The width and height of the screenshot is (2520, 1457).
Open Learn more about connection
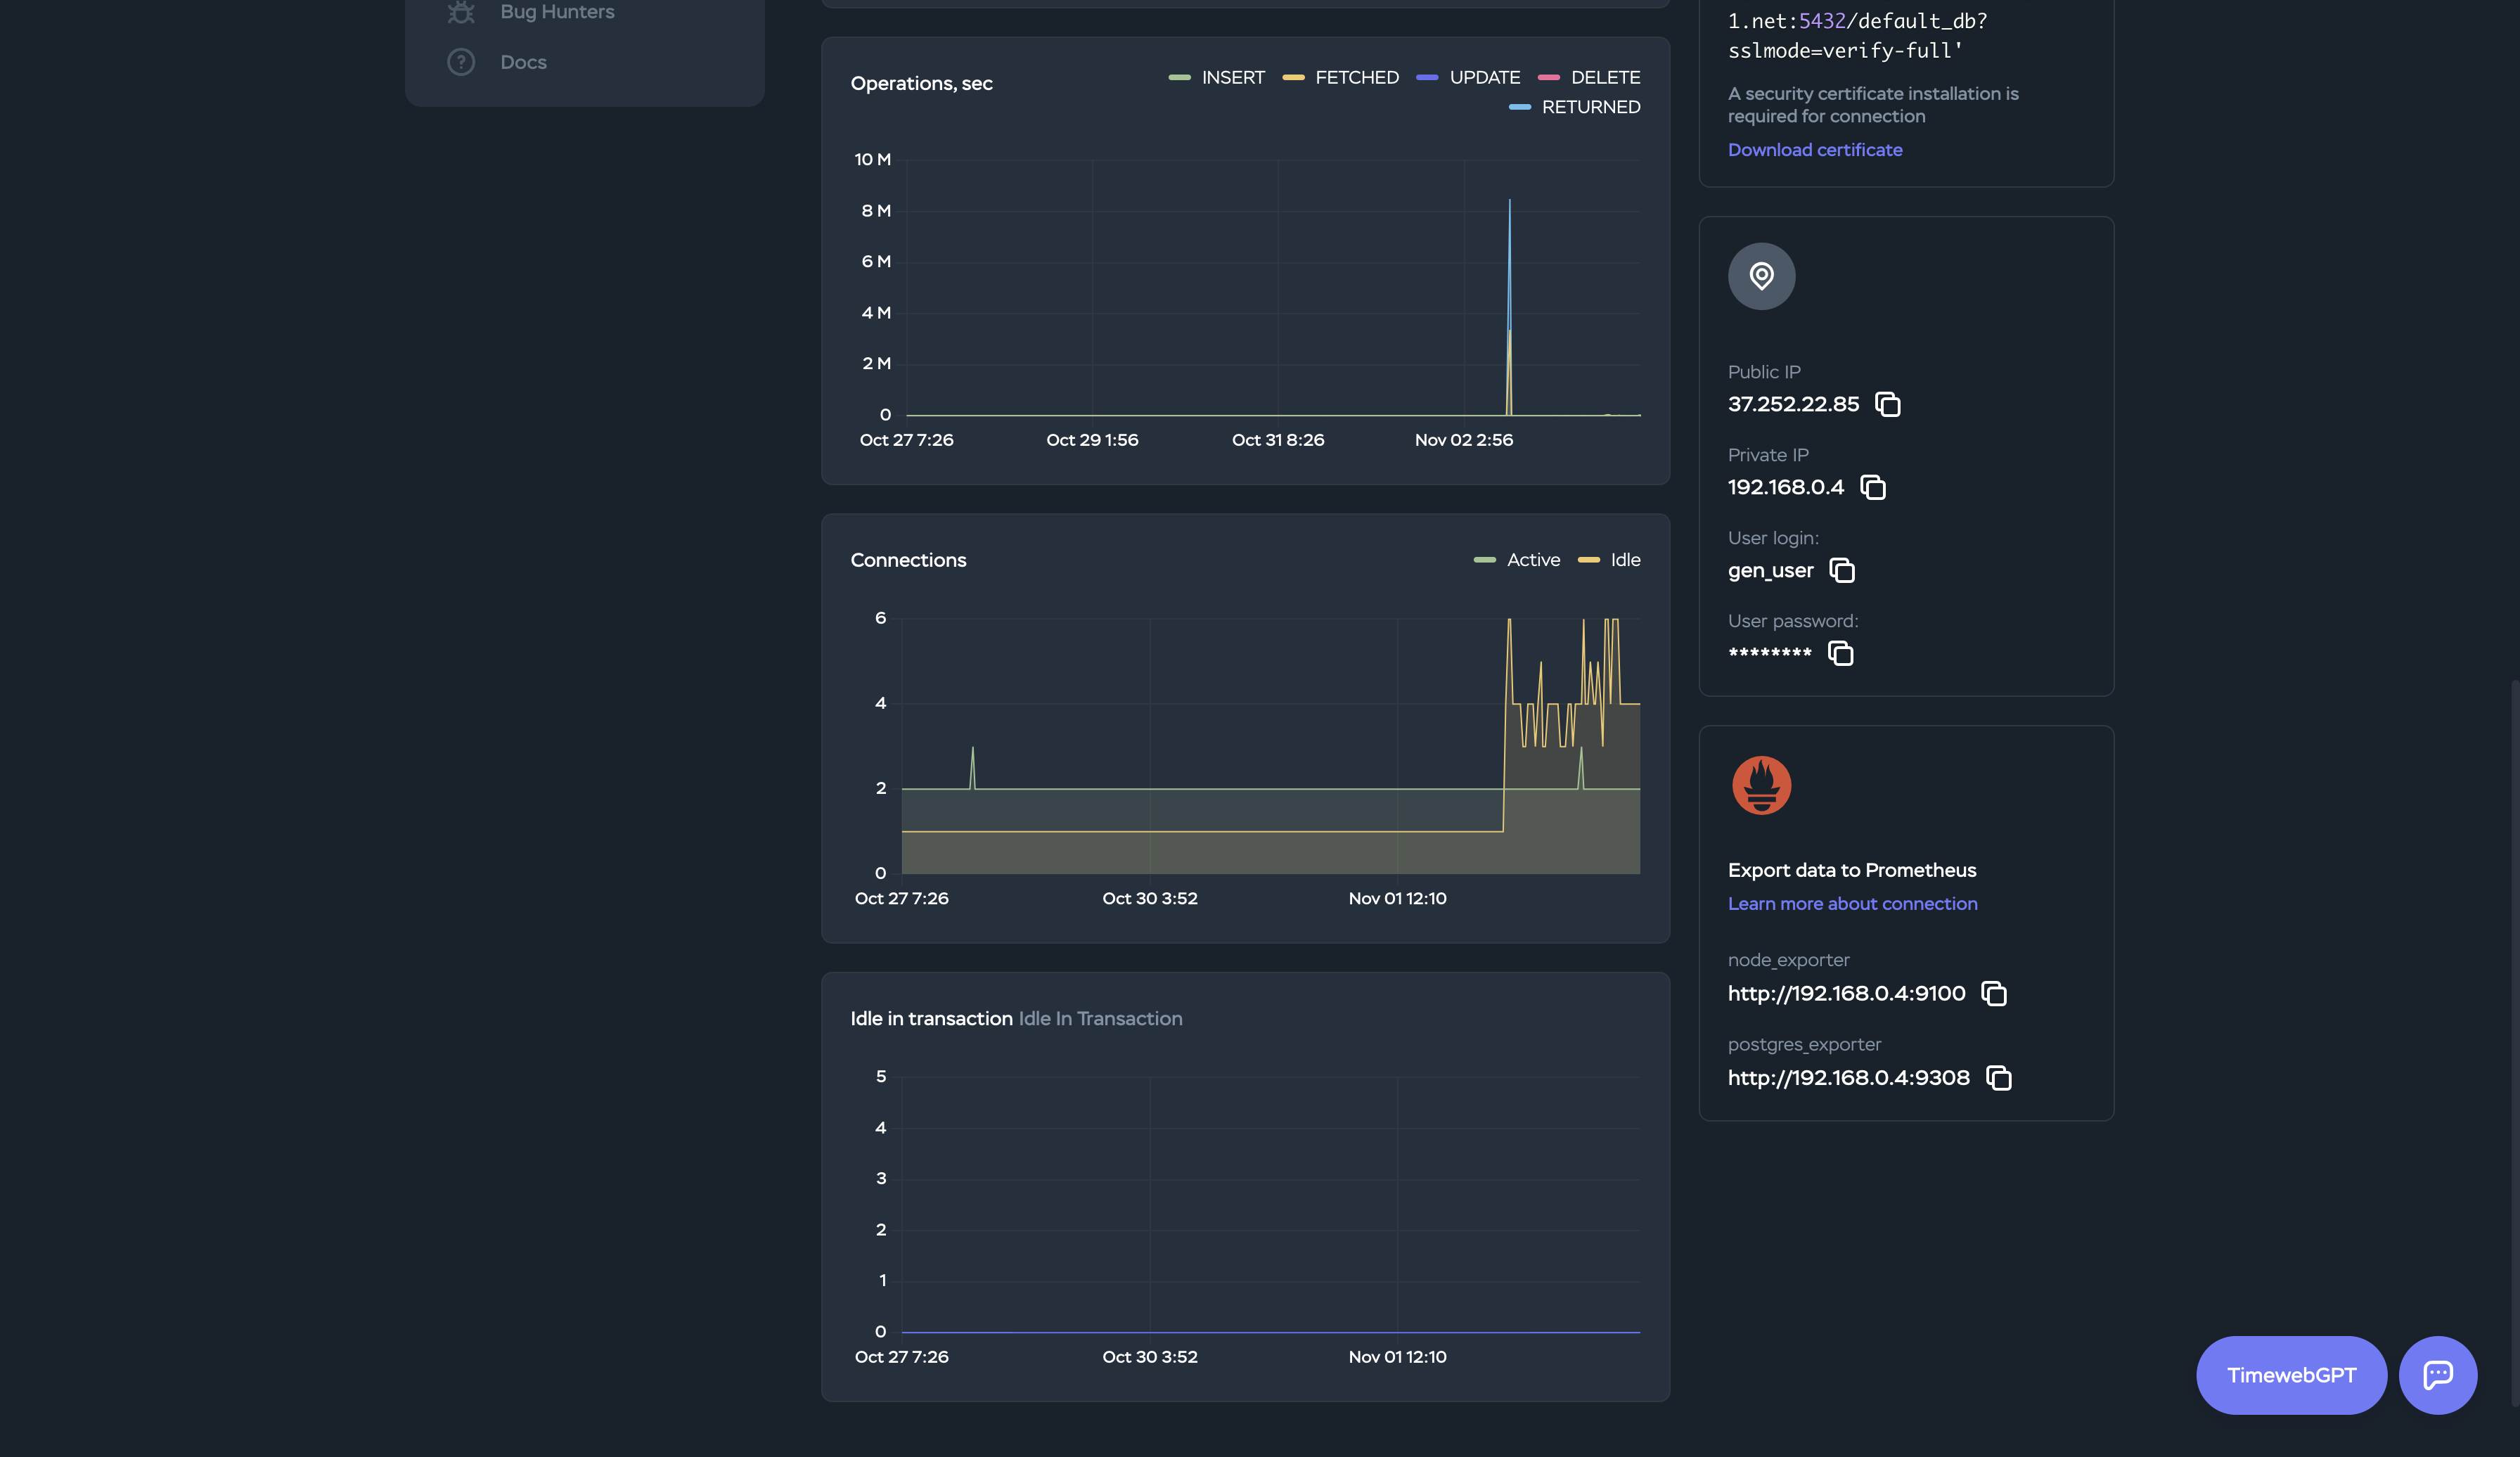(1852, 903)
